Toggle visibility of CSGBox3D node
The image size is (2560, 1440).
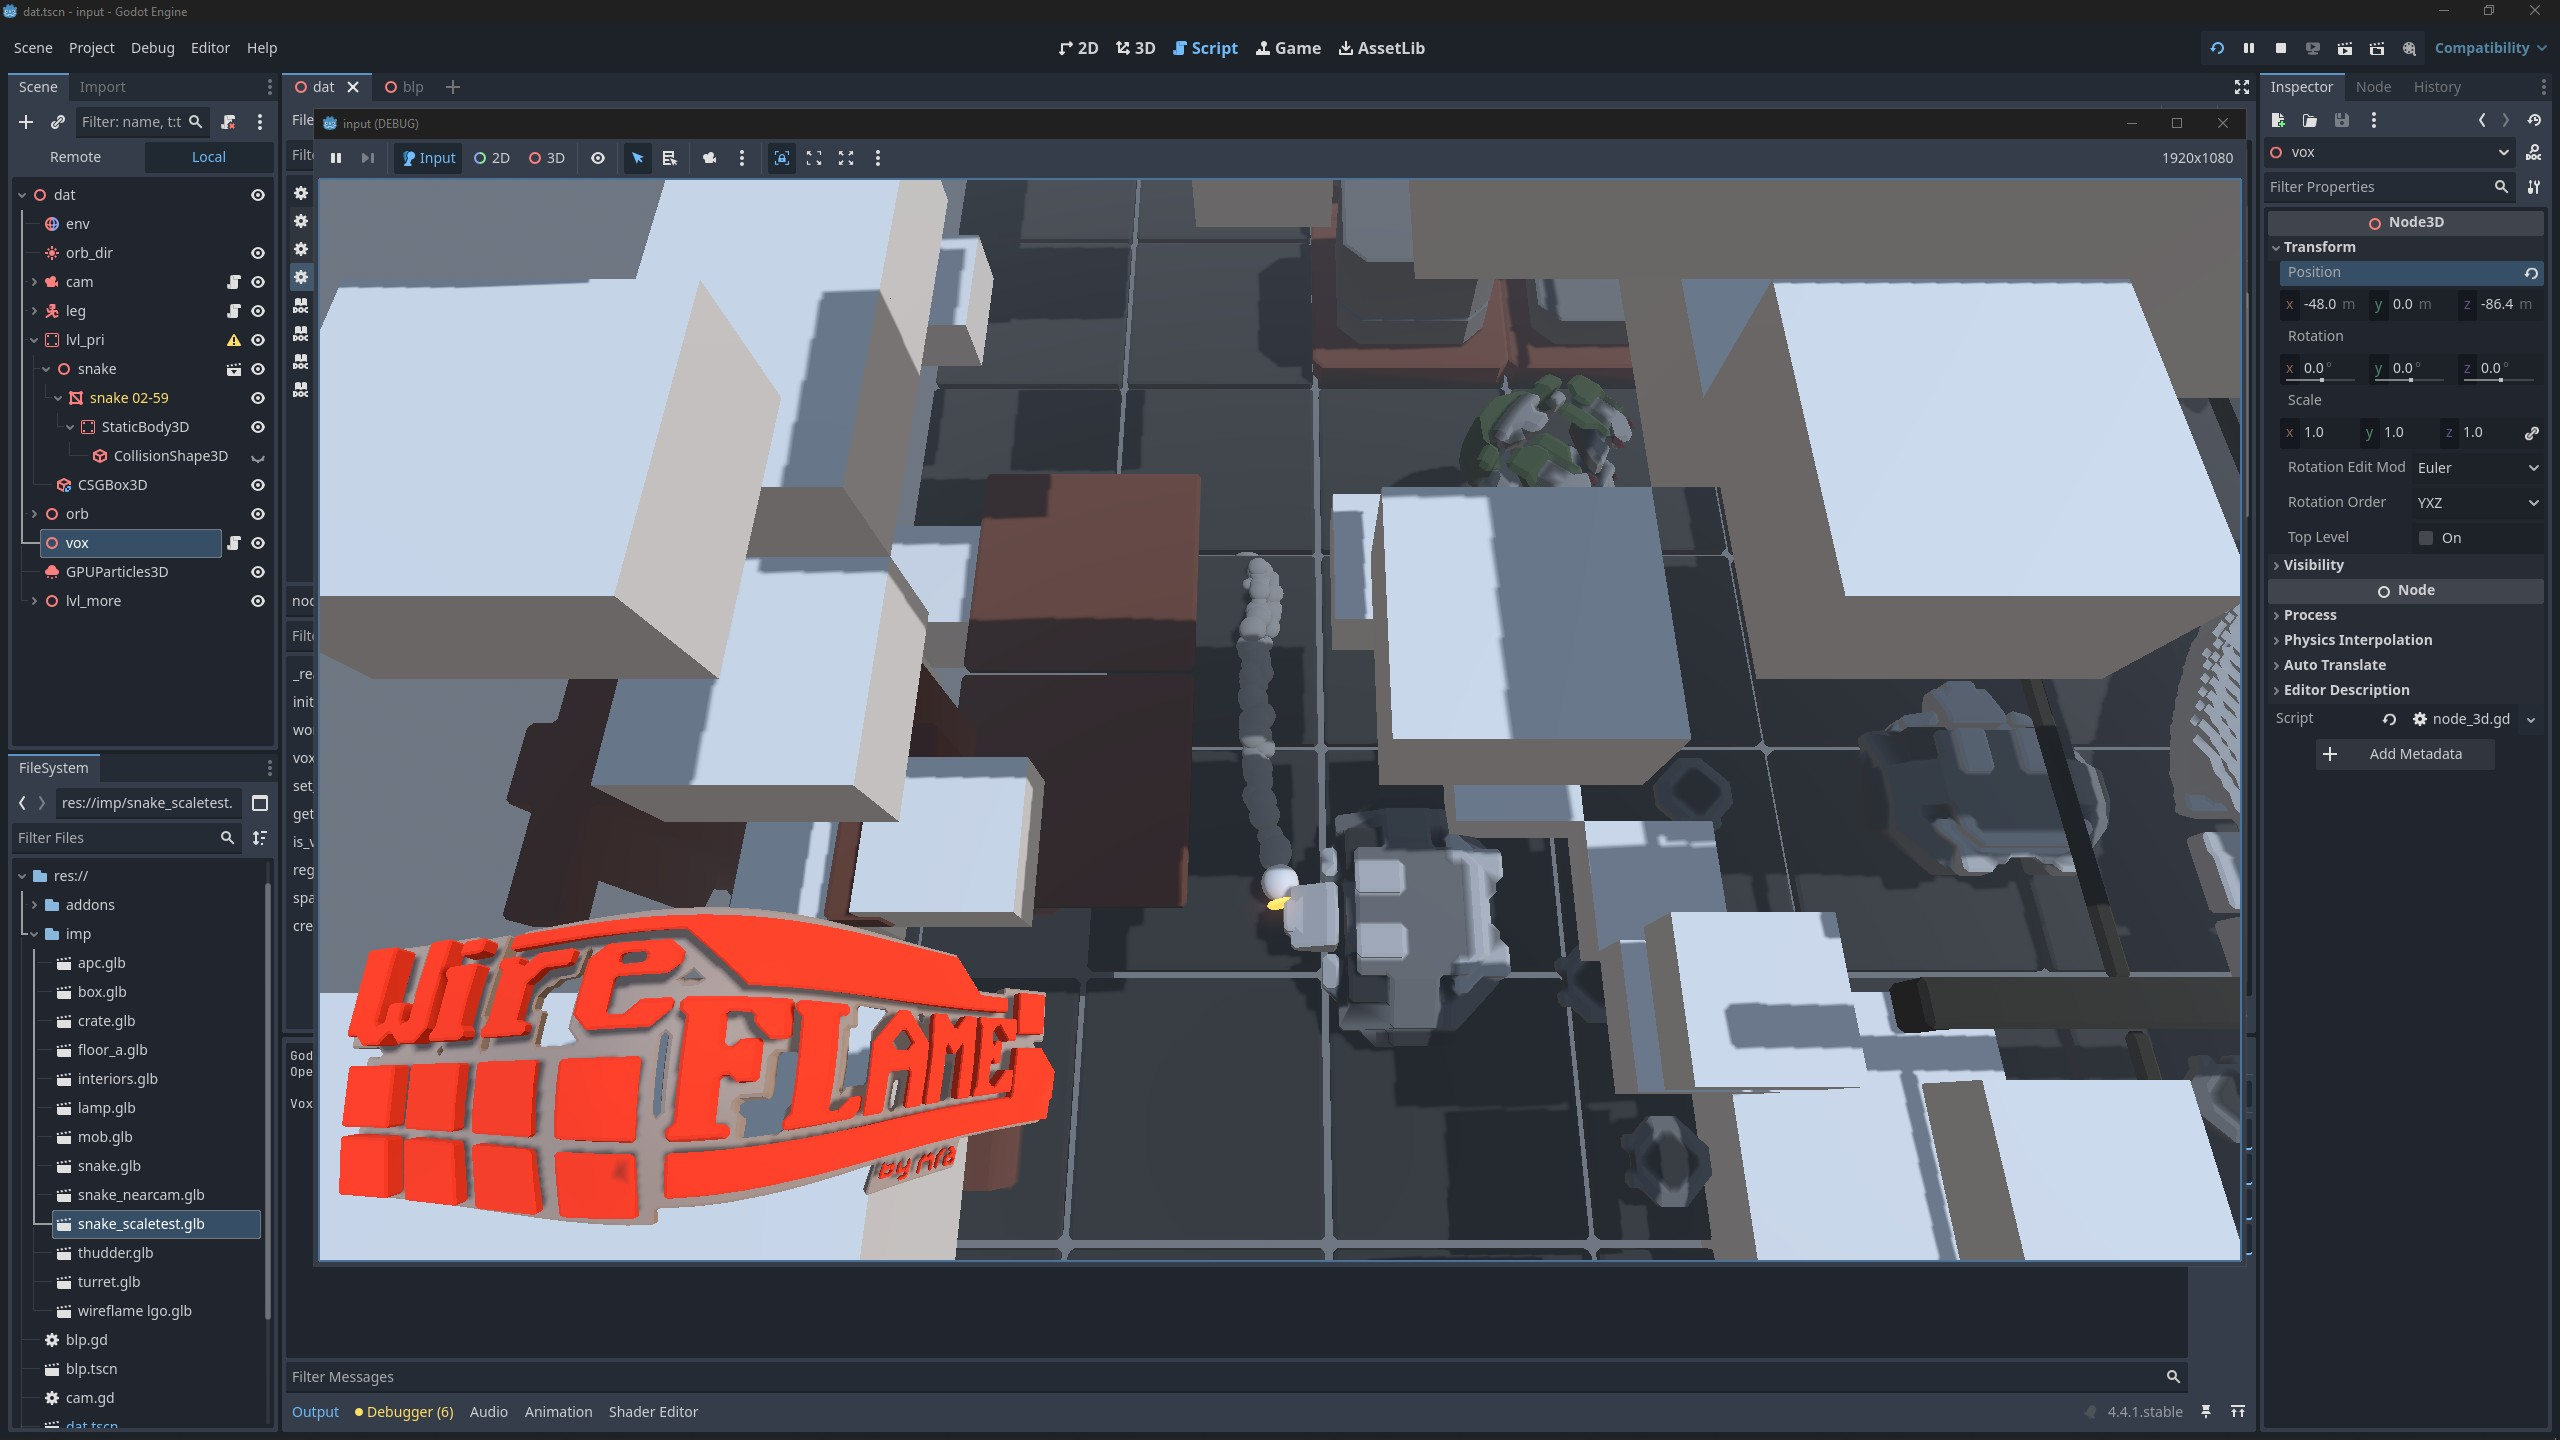[258, 485]
